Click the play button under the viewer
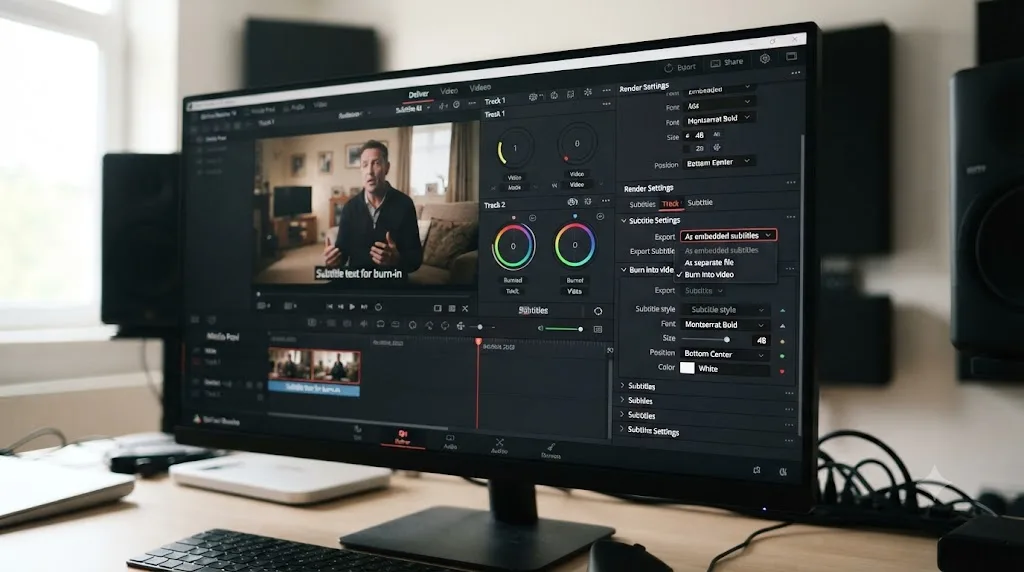This screenshot has width=1024, height=572. (x=352, y=307)
